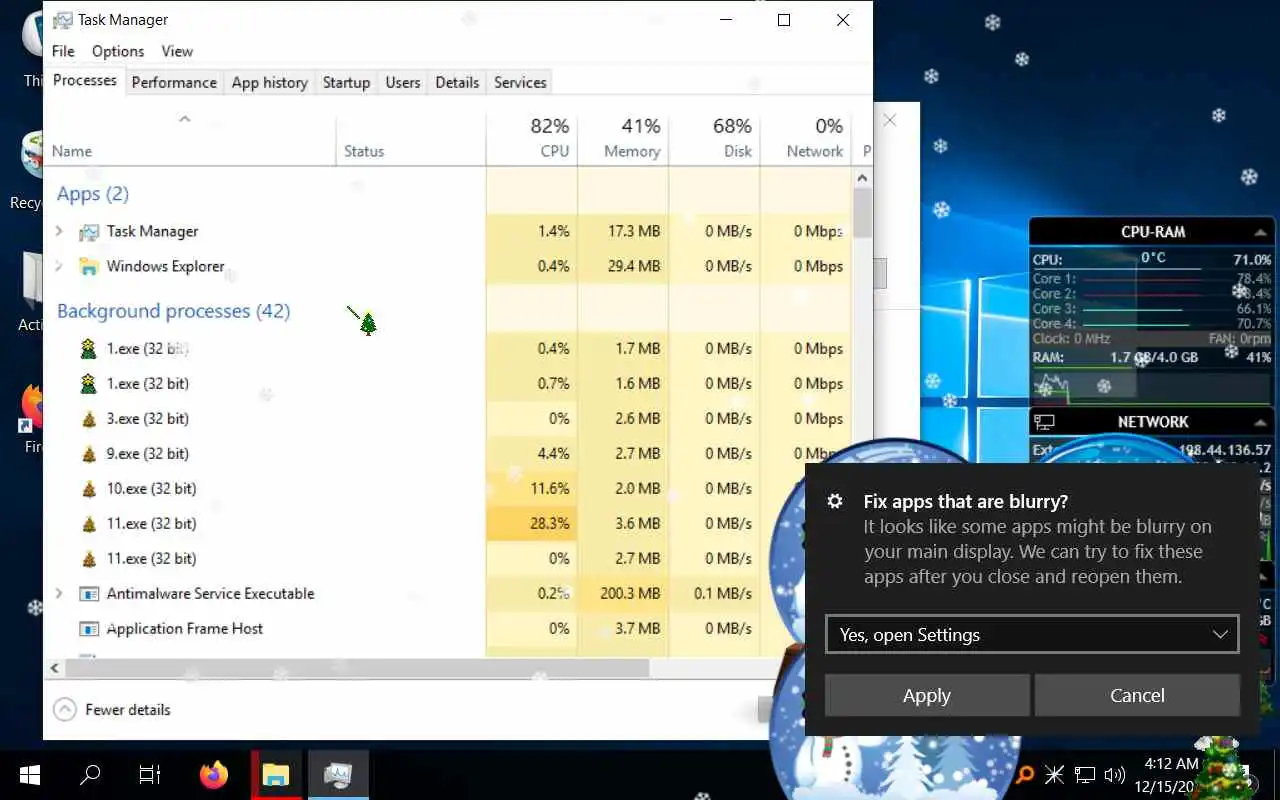The image size is (1280, 800).
Task: Open File Explorer from the taskbar
Action: click(x=275, y=775)
